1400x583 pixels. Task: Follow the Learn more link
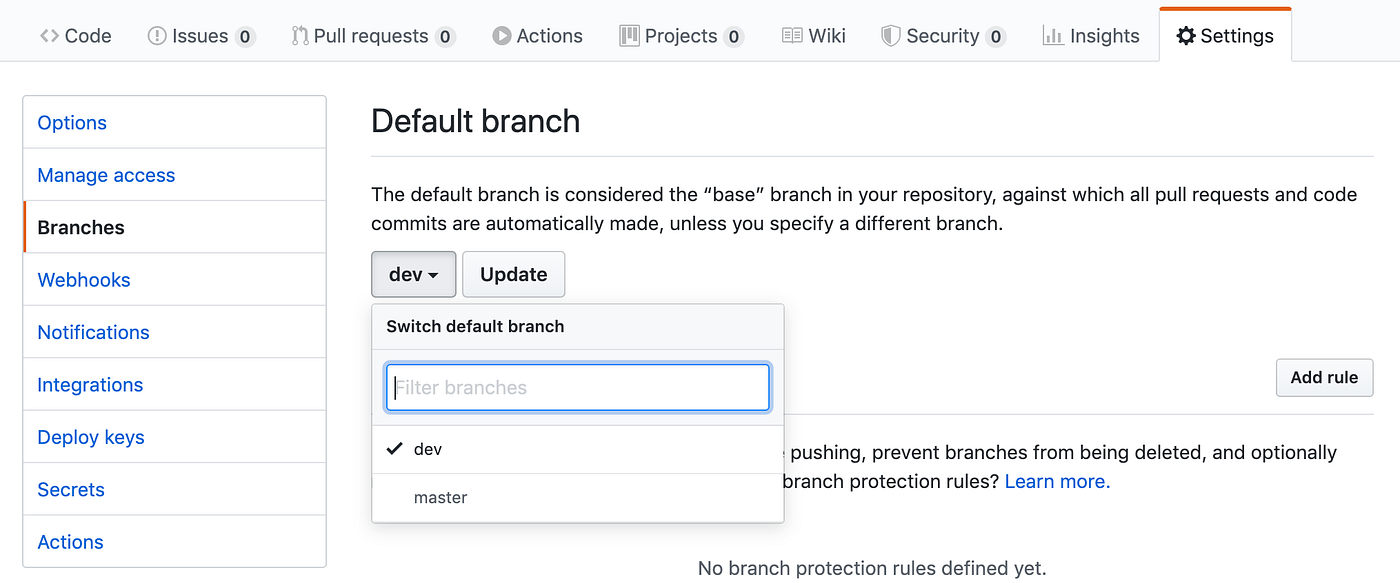point(1057,481)
